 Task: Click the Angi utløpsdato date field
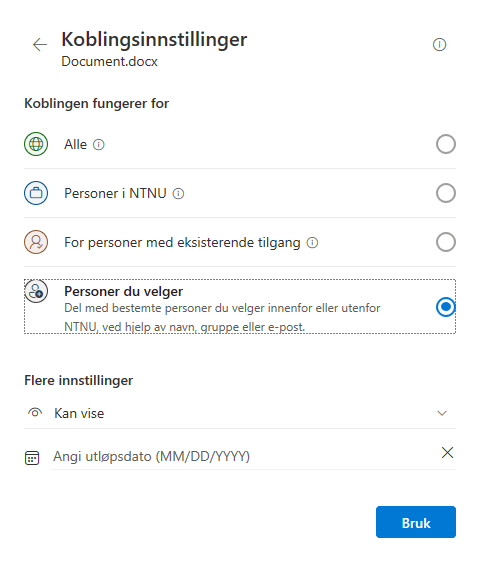click(x=245, y=457)
